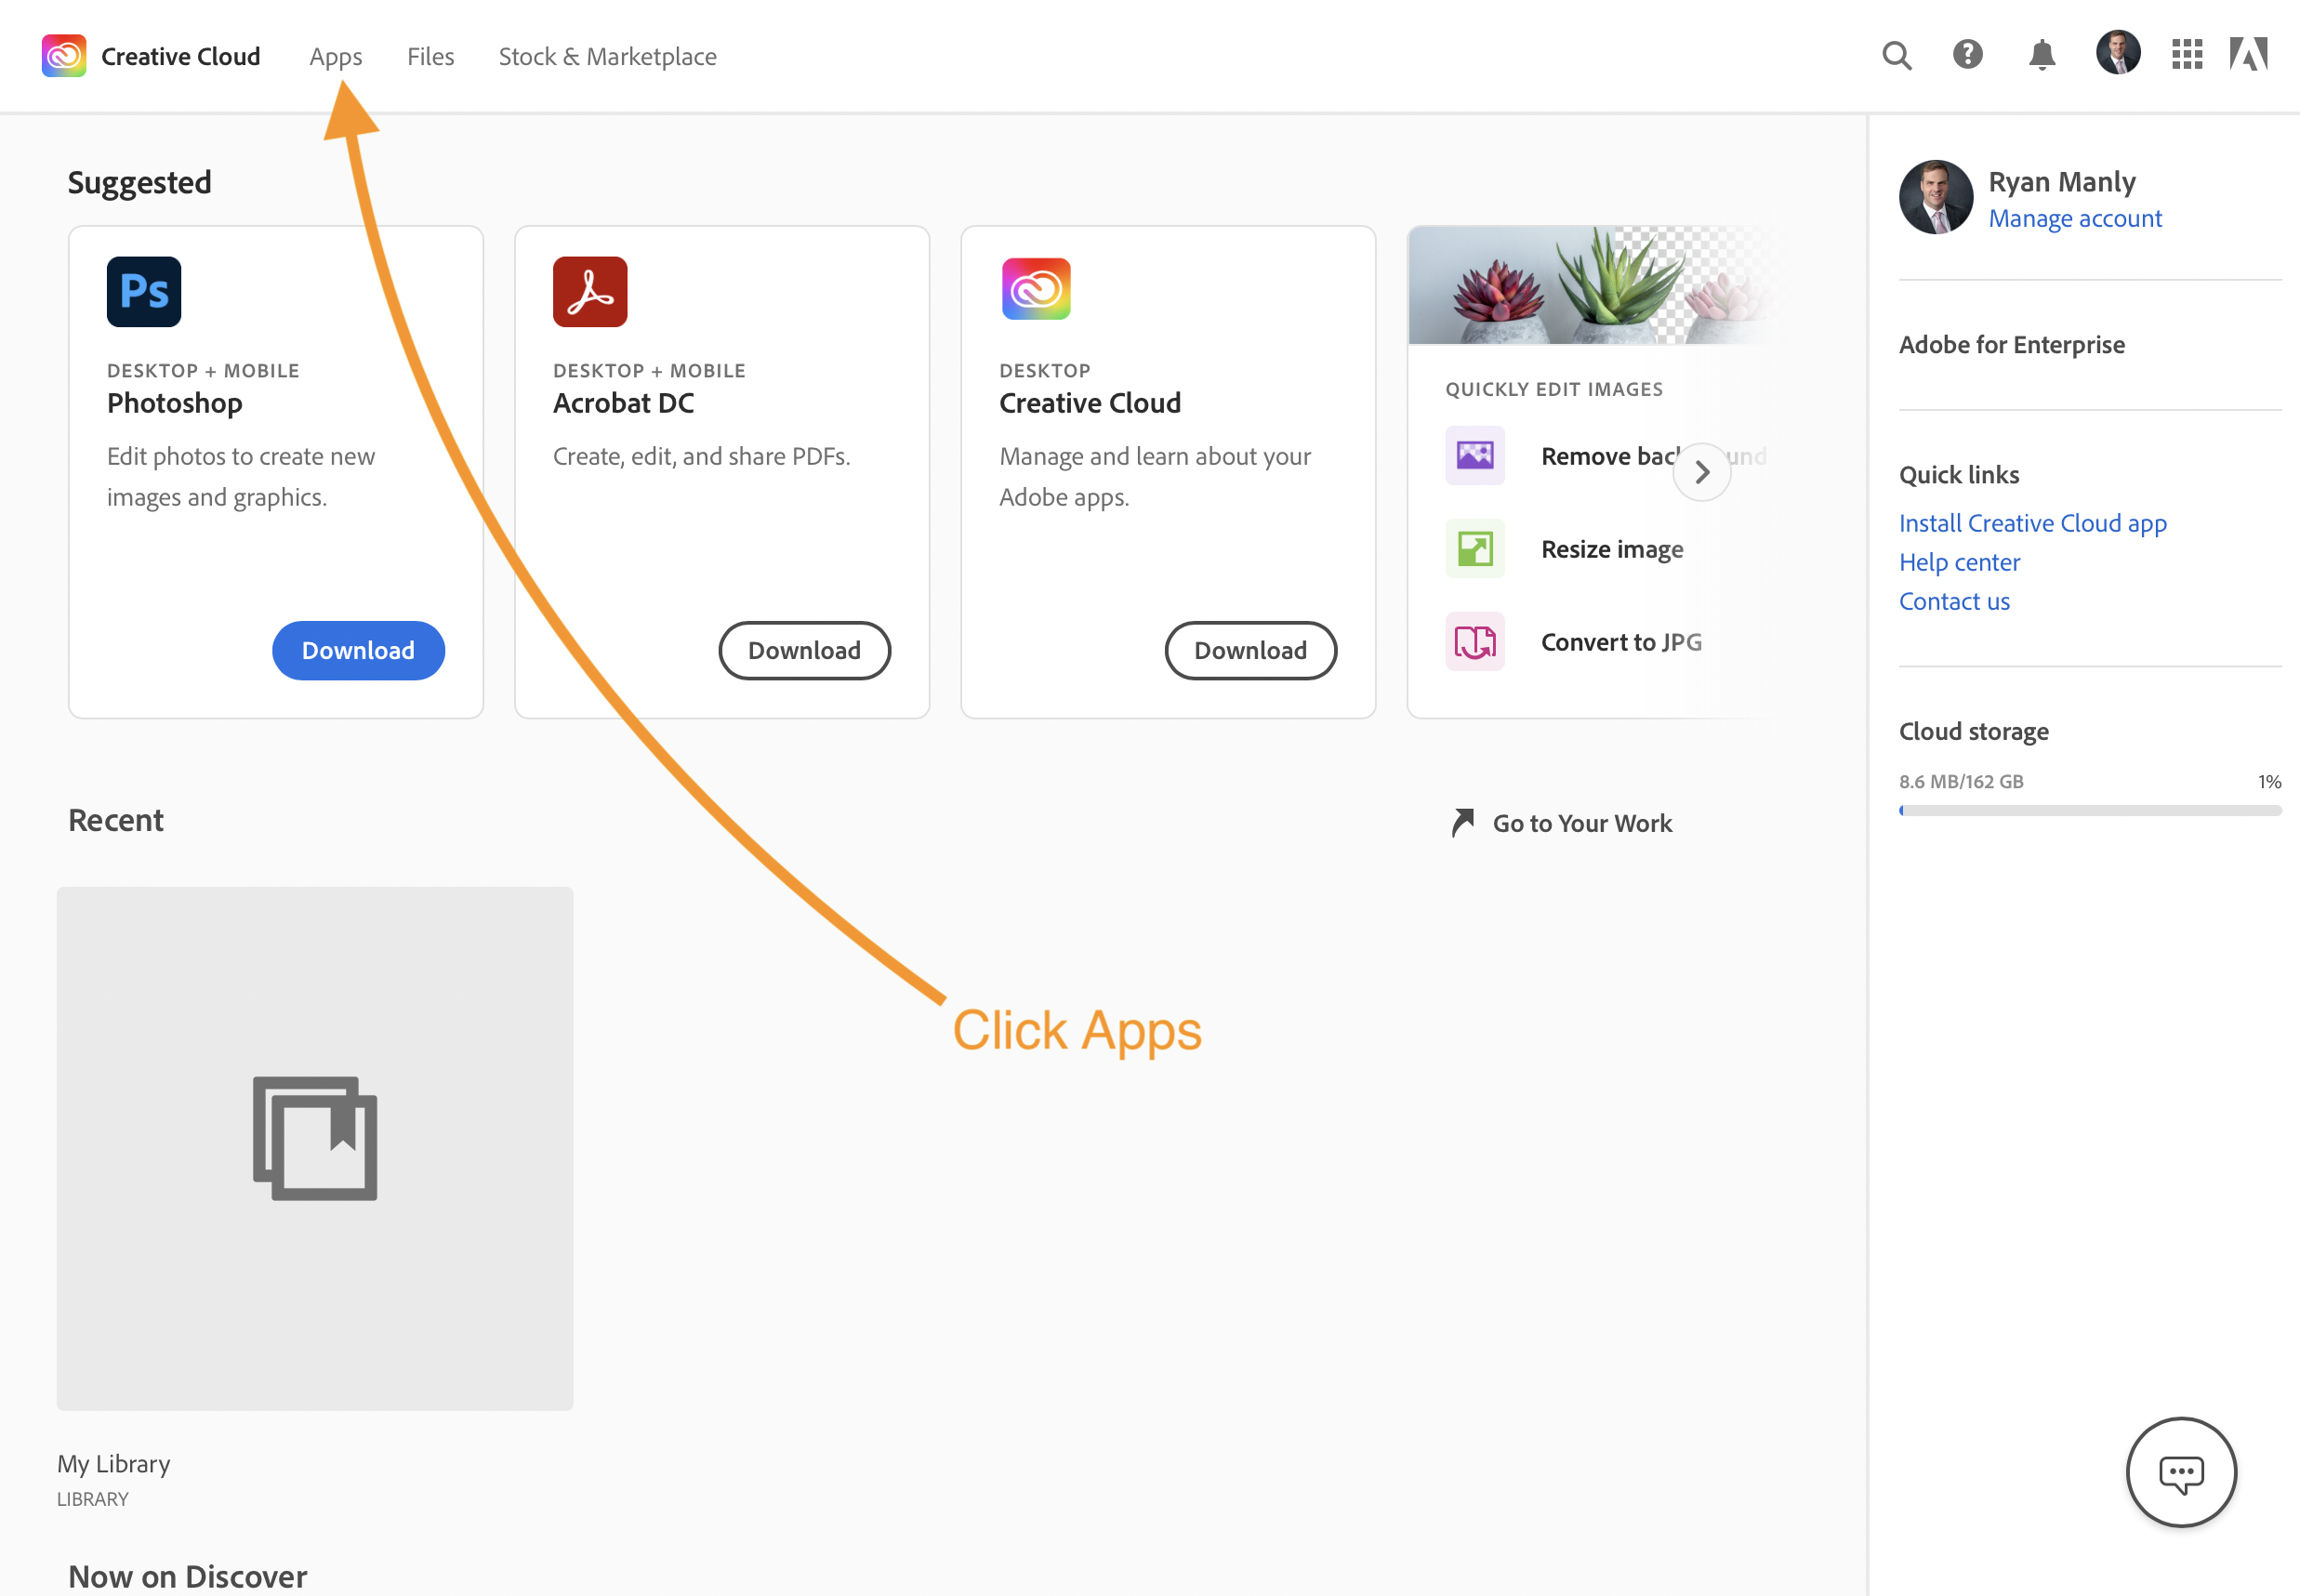Click the Convert to JPG icon
Image resolution: width=2300 pixels, height=1596 pixels.
click(x=1475, y=642)
